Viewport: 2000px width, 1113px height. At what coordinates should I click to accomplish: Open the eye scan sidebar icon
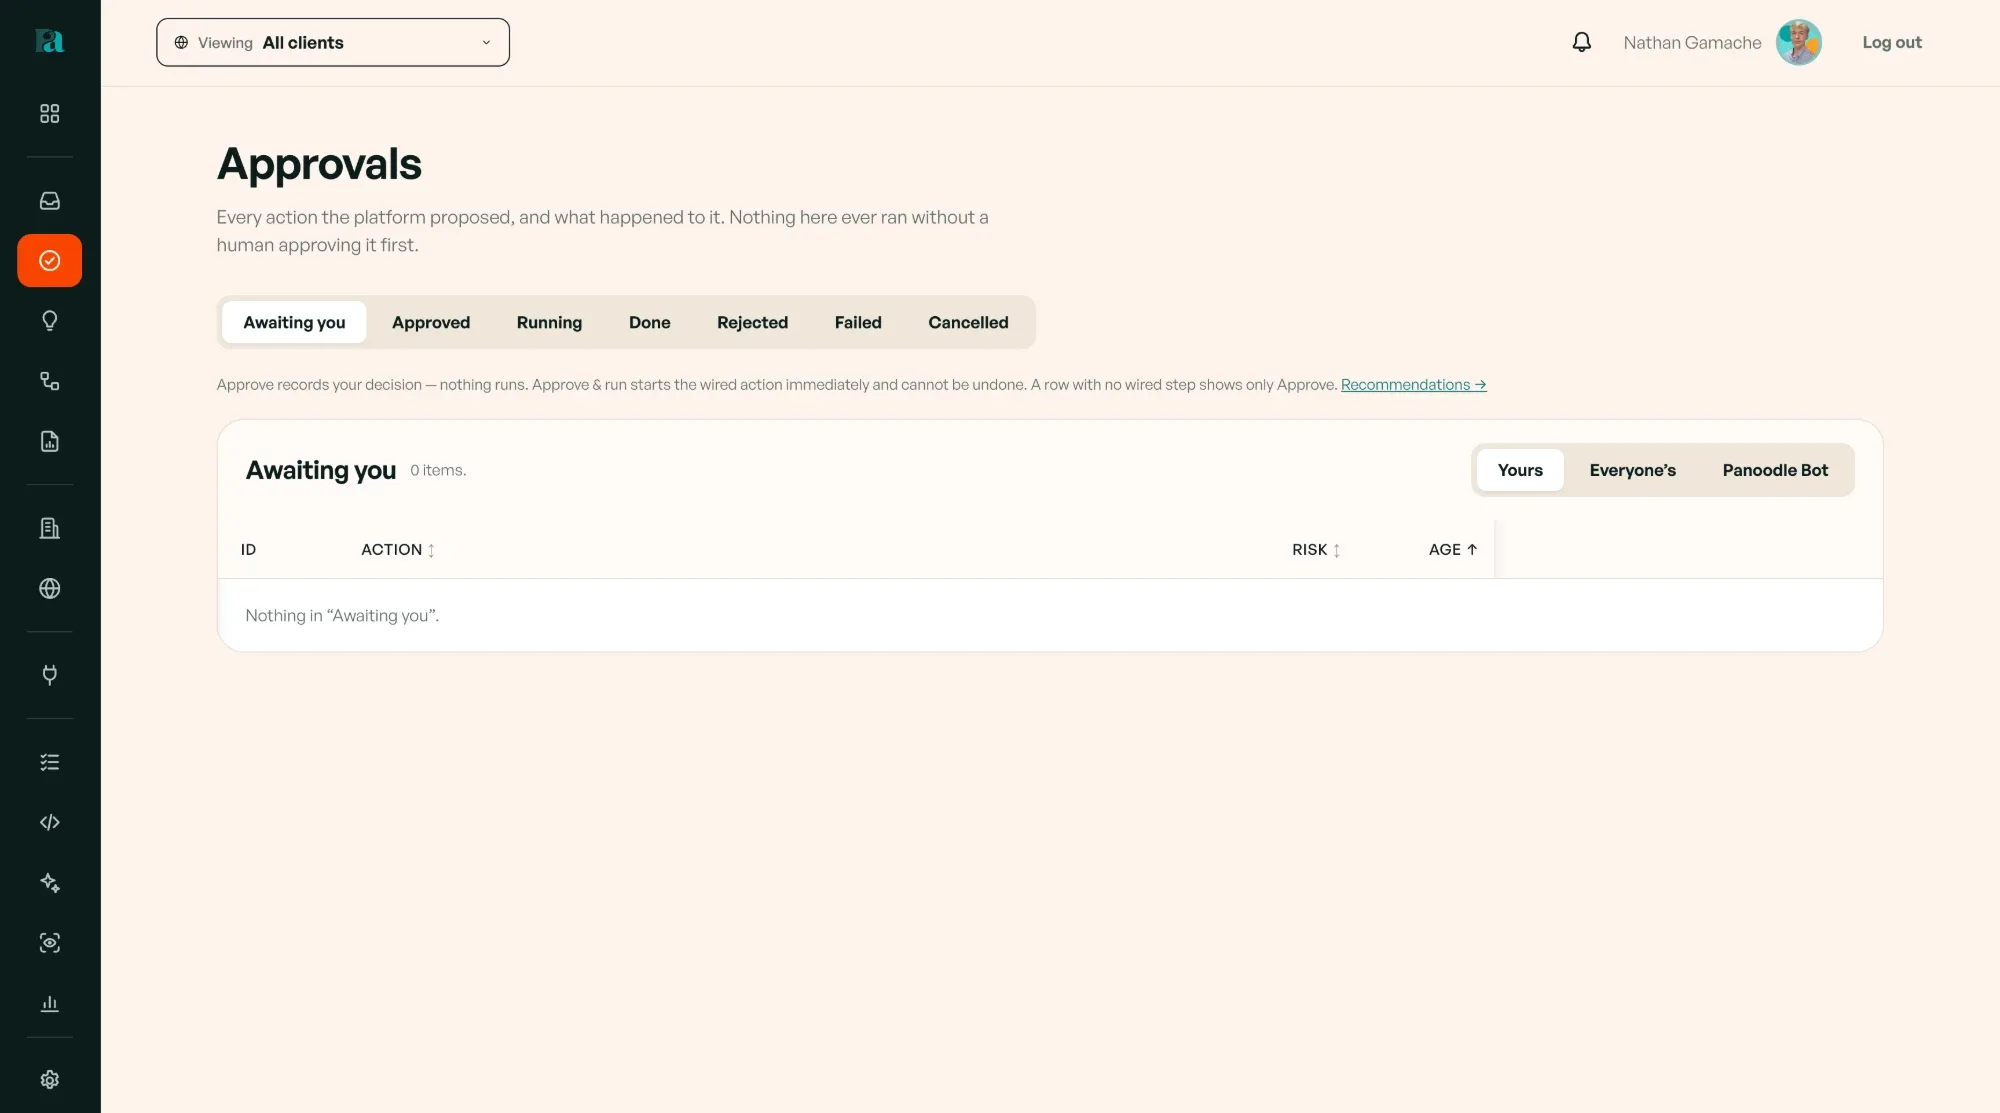click(x=49, y=942)
